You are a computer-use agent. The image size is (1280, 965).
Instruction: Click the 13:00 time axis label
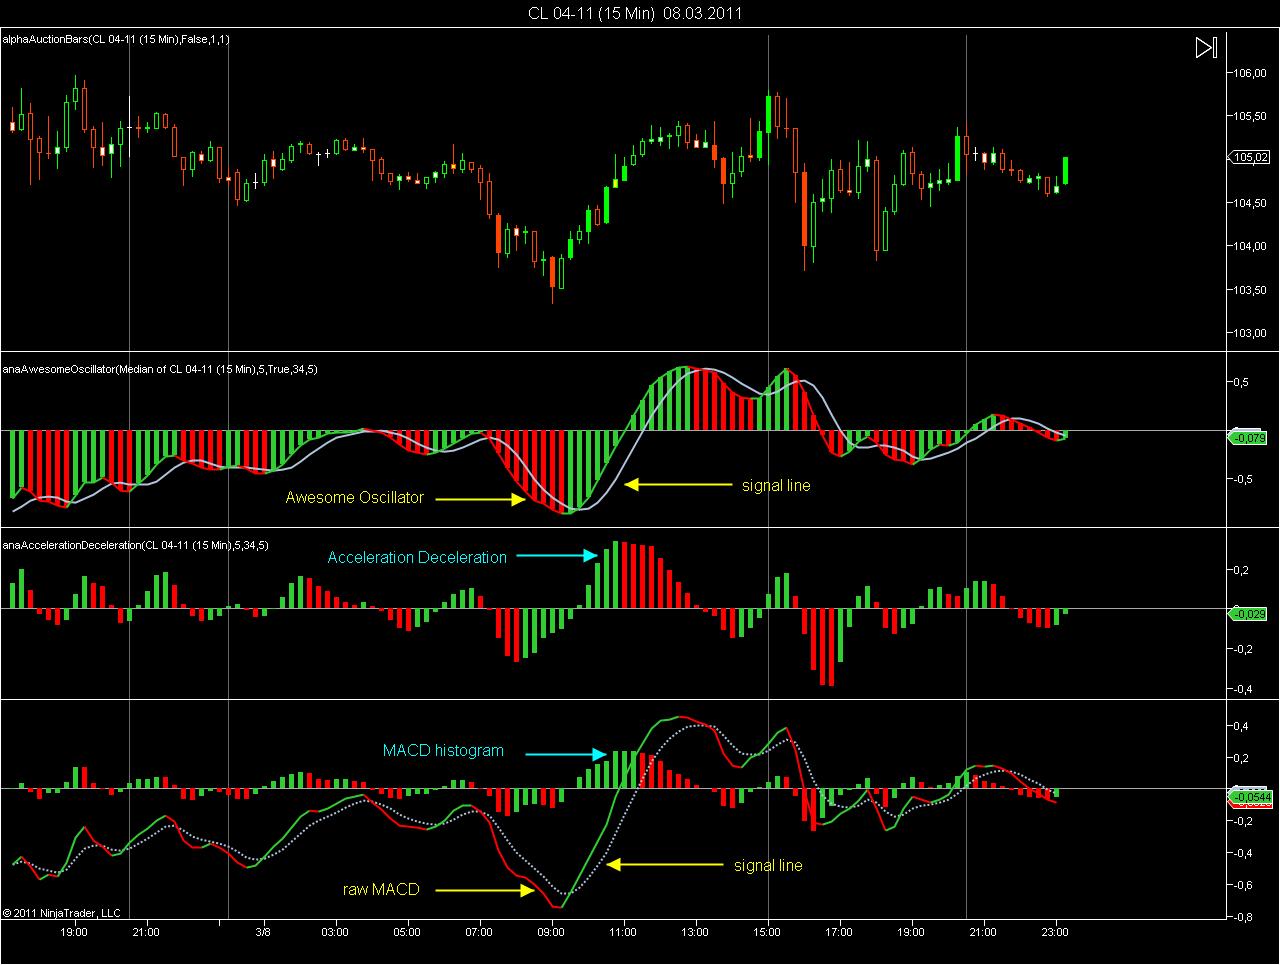(696, 932)
